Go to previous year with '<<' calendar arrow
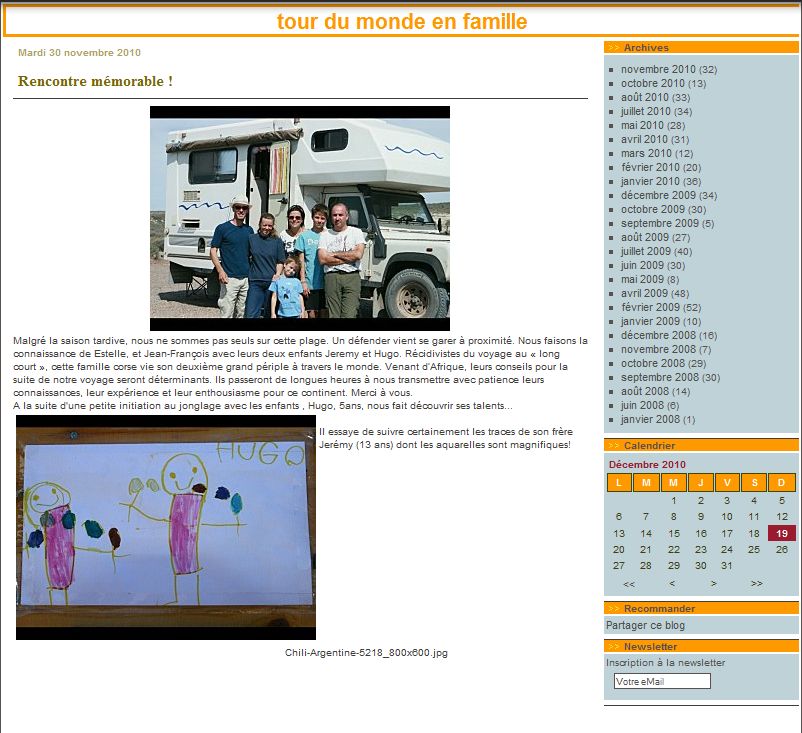The image size is (802, 733). [x=628, y=583]
